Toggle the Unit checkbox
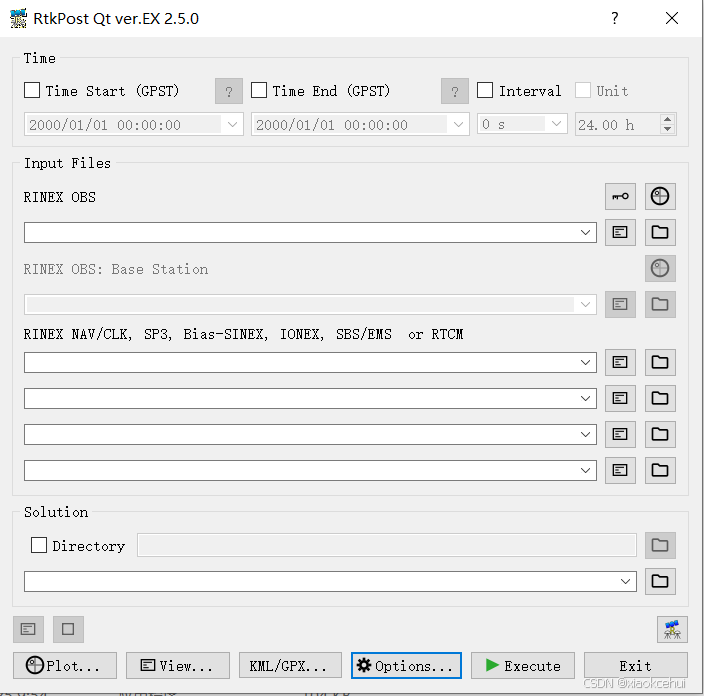Image resolution: width=704 pixels, height=696 pixels. [583, 90]
